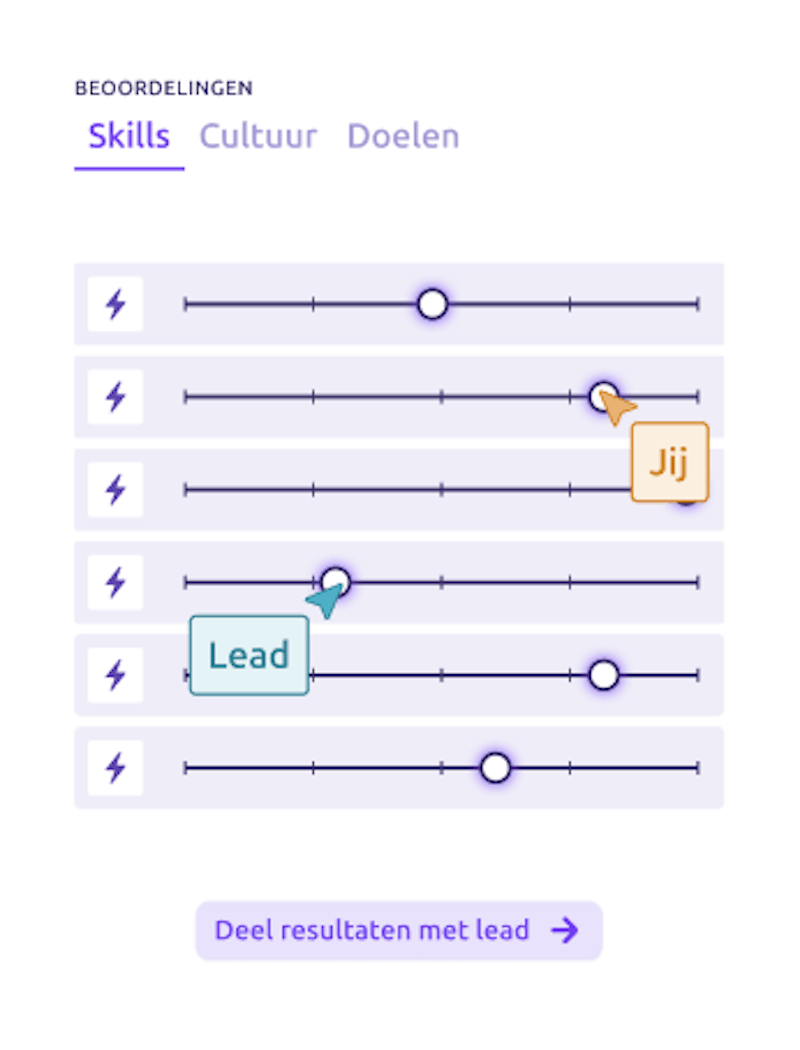The image size is (800, 1050).
Task: Click the lightning icon in the third row
Action: tap(116, 490)
